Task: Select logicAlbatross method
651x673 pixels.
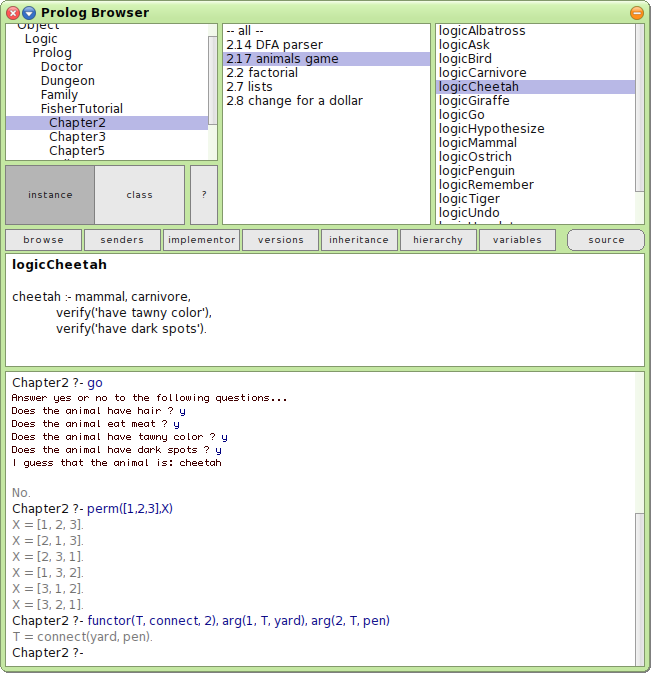Action: pos(536,31)
